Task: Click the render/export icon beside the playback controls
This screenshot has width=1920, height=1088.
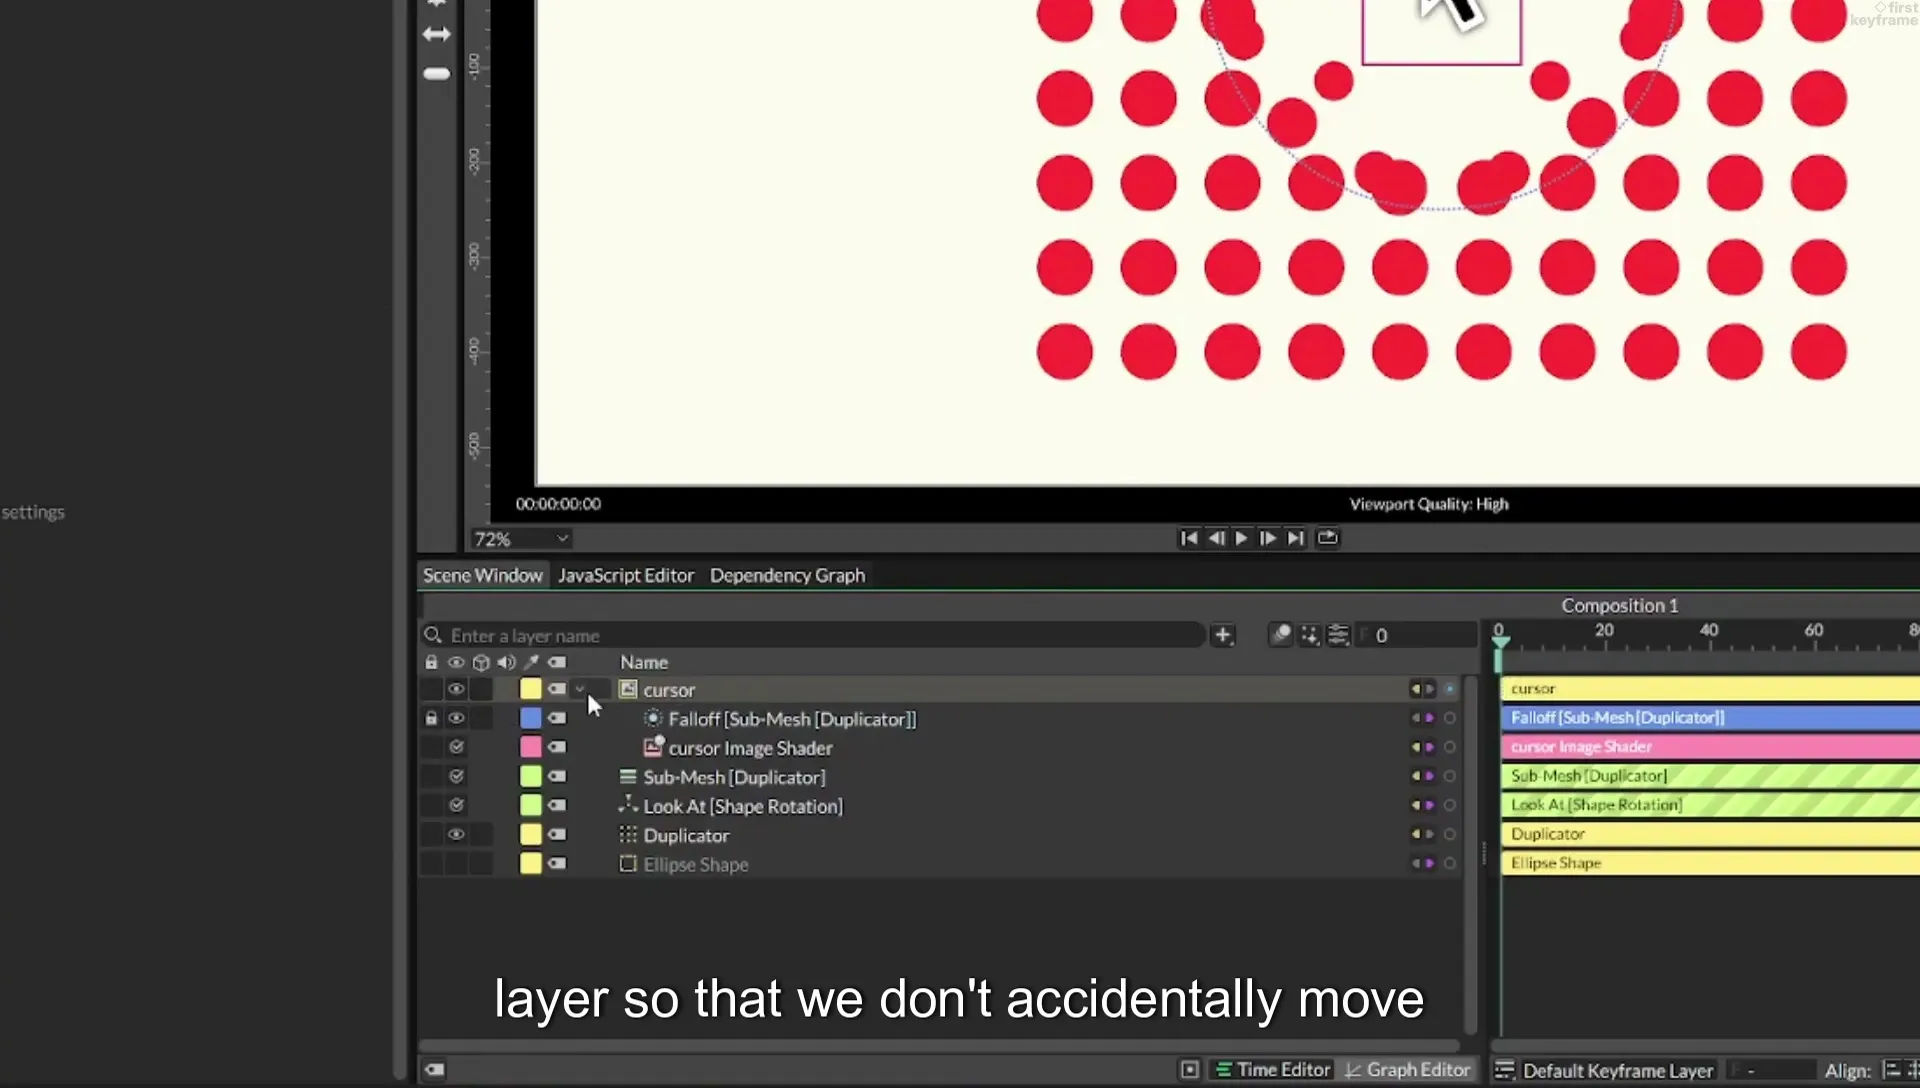Action: click(1327, 538)
